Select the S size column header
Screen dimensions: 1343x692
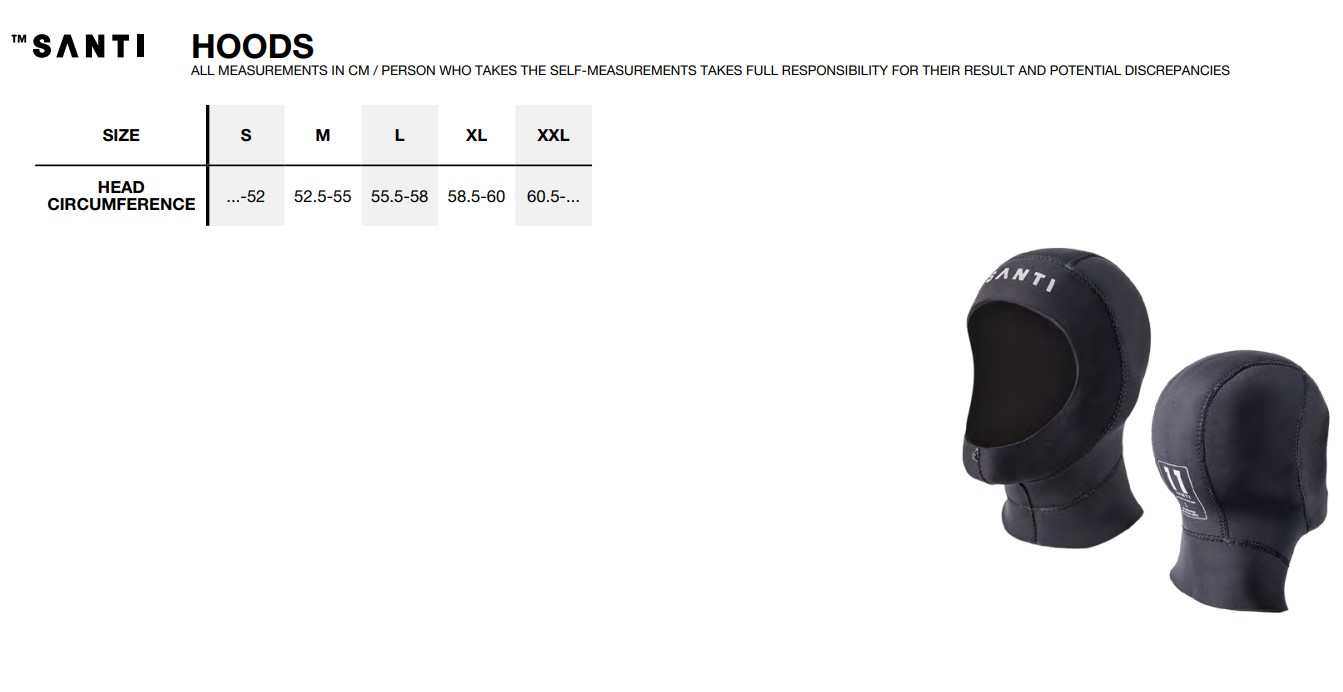pos(246,135)
